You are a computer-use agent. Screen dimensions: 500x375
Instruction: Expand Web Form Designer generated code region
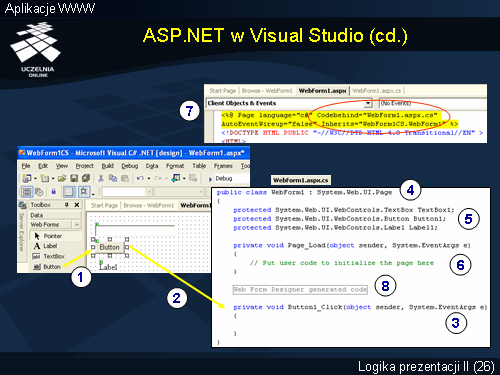[300, 290]
